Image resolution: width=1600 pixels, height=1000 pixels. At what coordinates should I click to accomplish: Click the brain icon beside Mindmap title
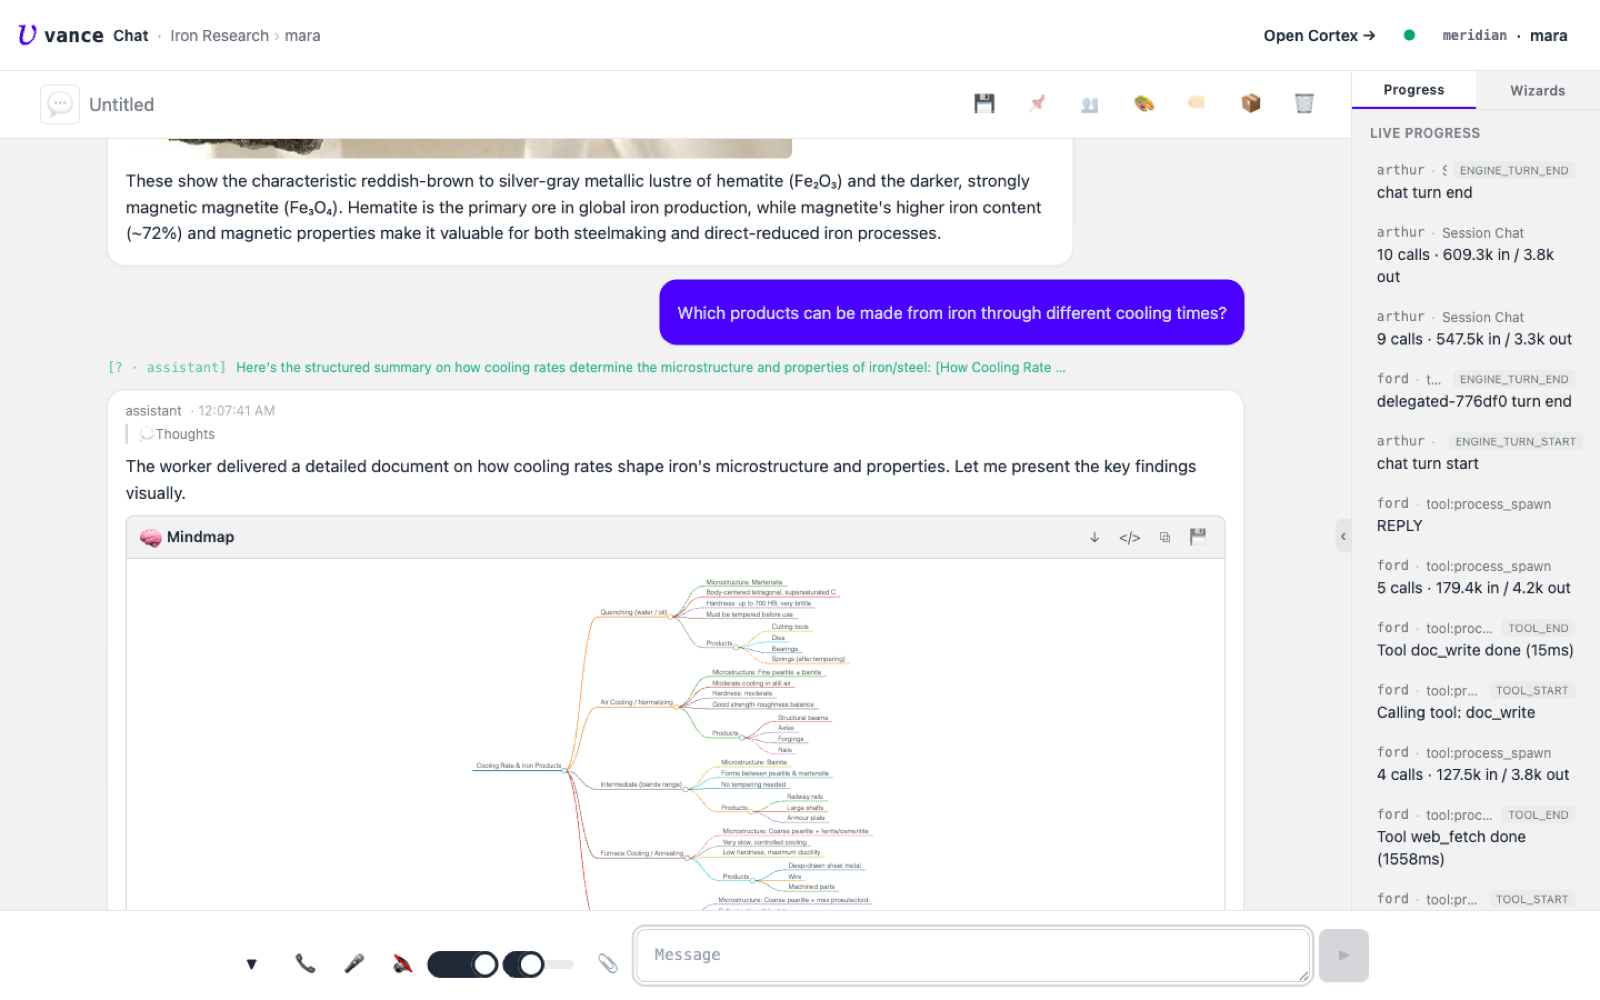tap(151, 537)
